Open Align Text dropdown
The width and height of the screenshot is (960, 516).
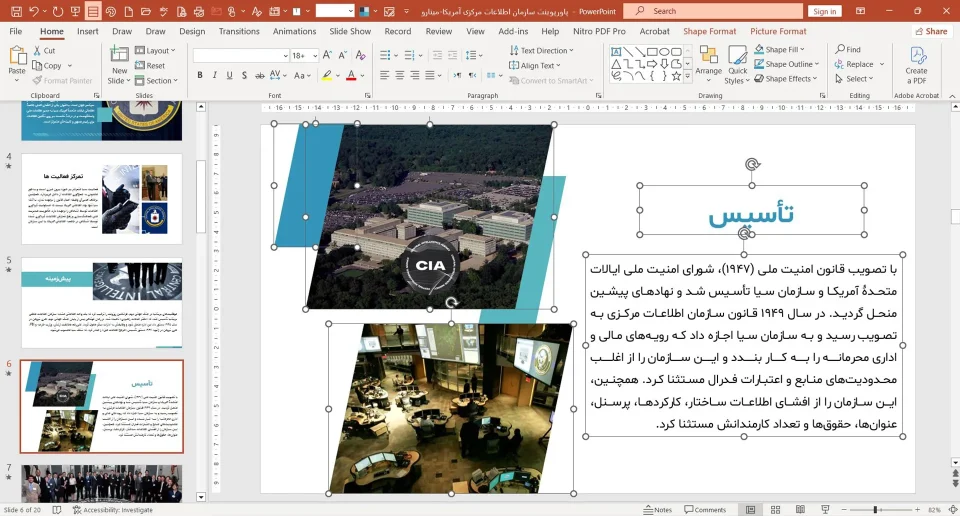tap(535, 65)
